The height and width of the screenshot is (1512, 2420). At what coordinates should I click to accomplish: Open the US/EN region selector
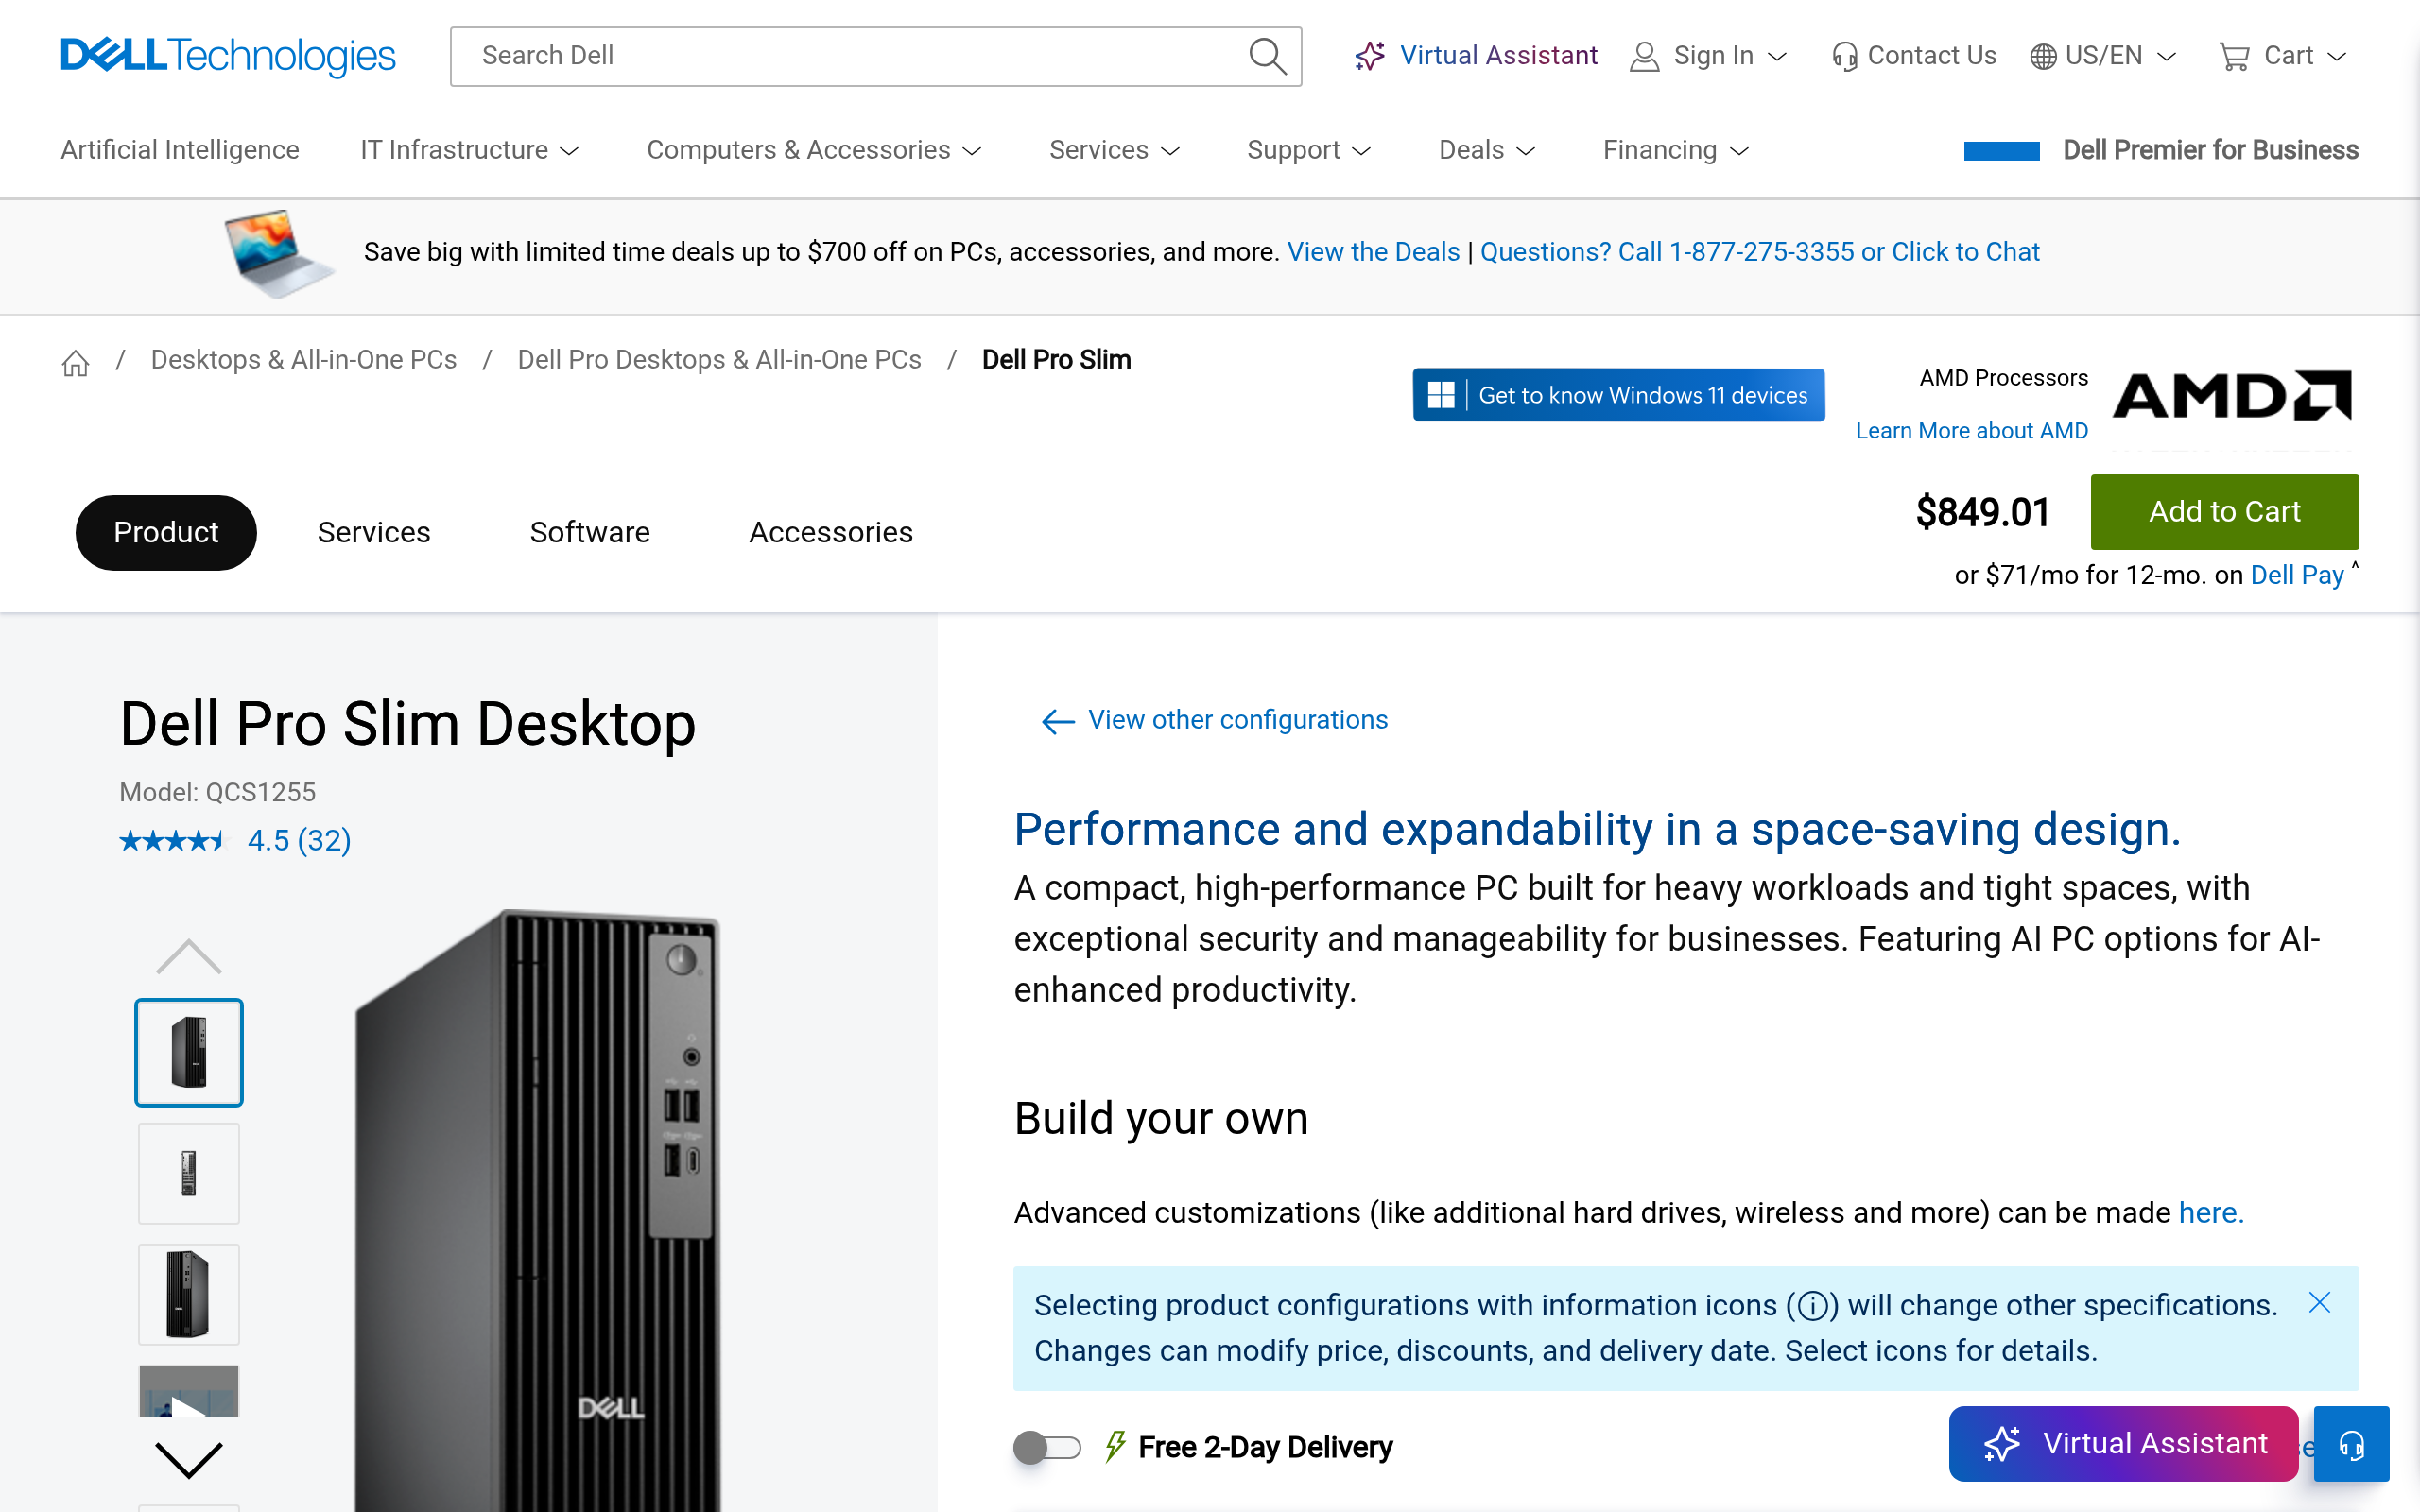click(x=2103, y=56)
